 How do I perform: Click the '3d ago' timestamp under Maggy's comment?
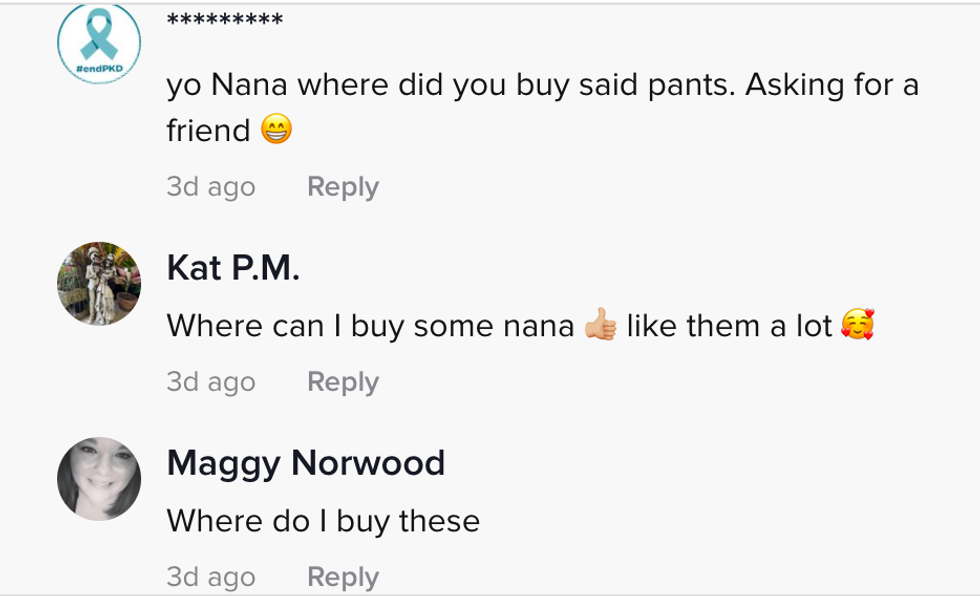coord(210,577)
